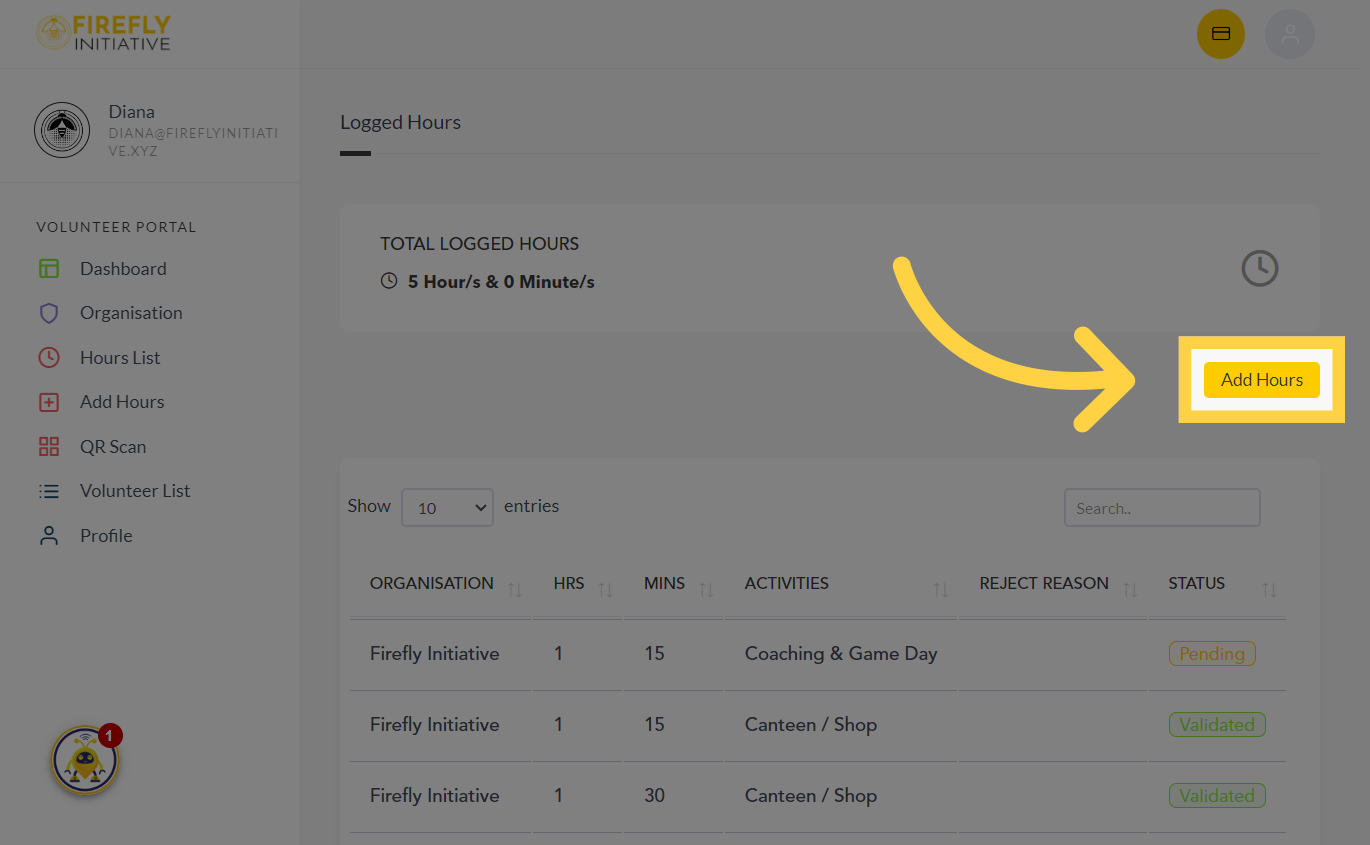This screenshot has height=845, width=1370.
Task: Click the yellow card icon in the header
Action: click(x=1220, y=33)
